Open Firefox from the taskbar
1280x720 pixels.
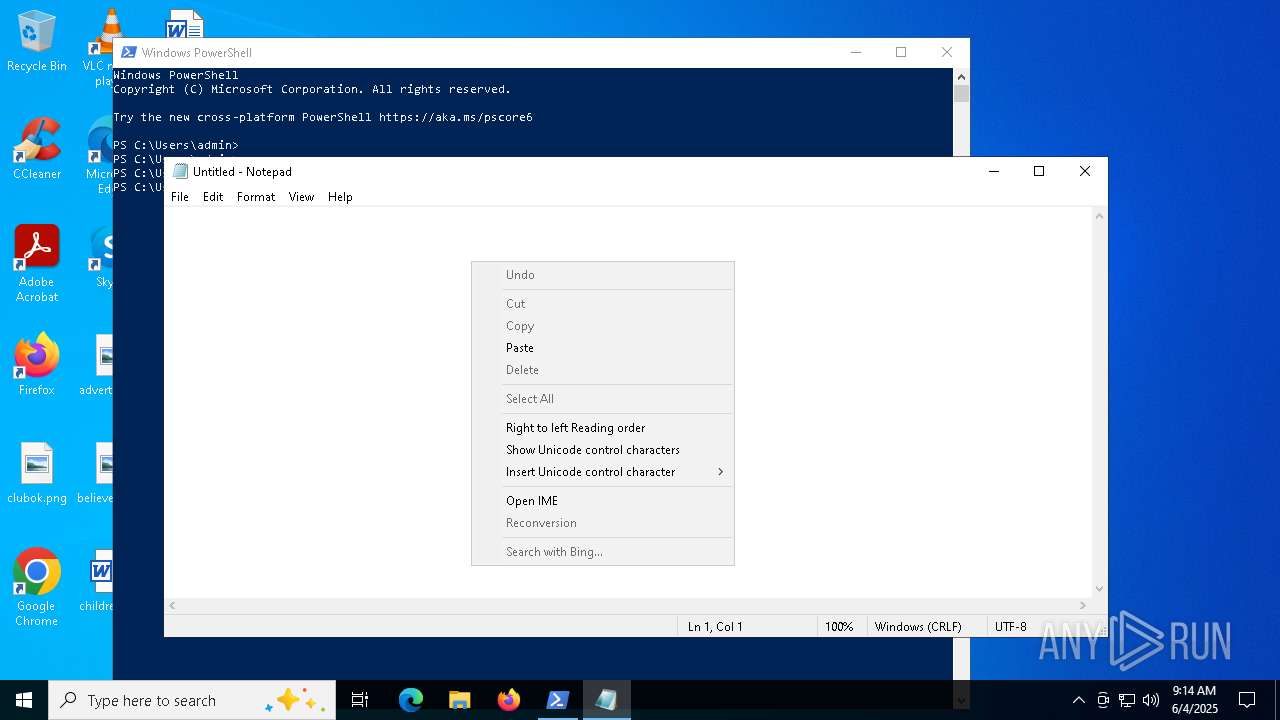(x=509, y=700)
